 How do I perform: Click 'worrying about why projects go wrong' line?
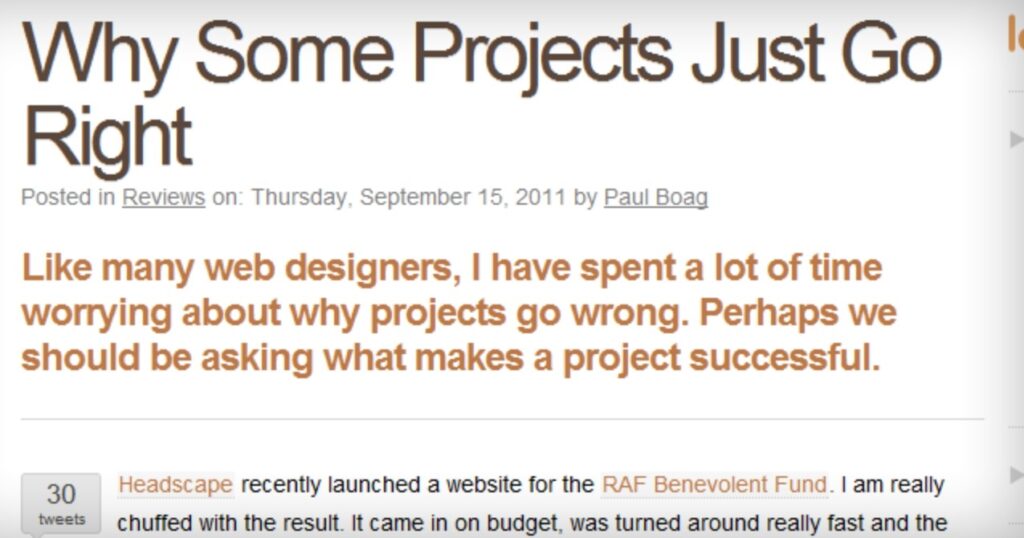pyautogui.click(x=459, y=314)
